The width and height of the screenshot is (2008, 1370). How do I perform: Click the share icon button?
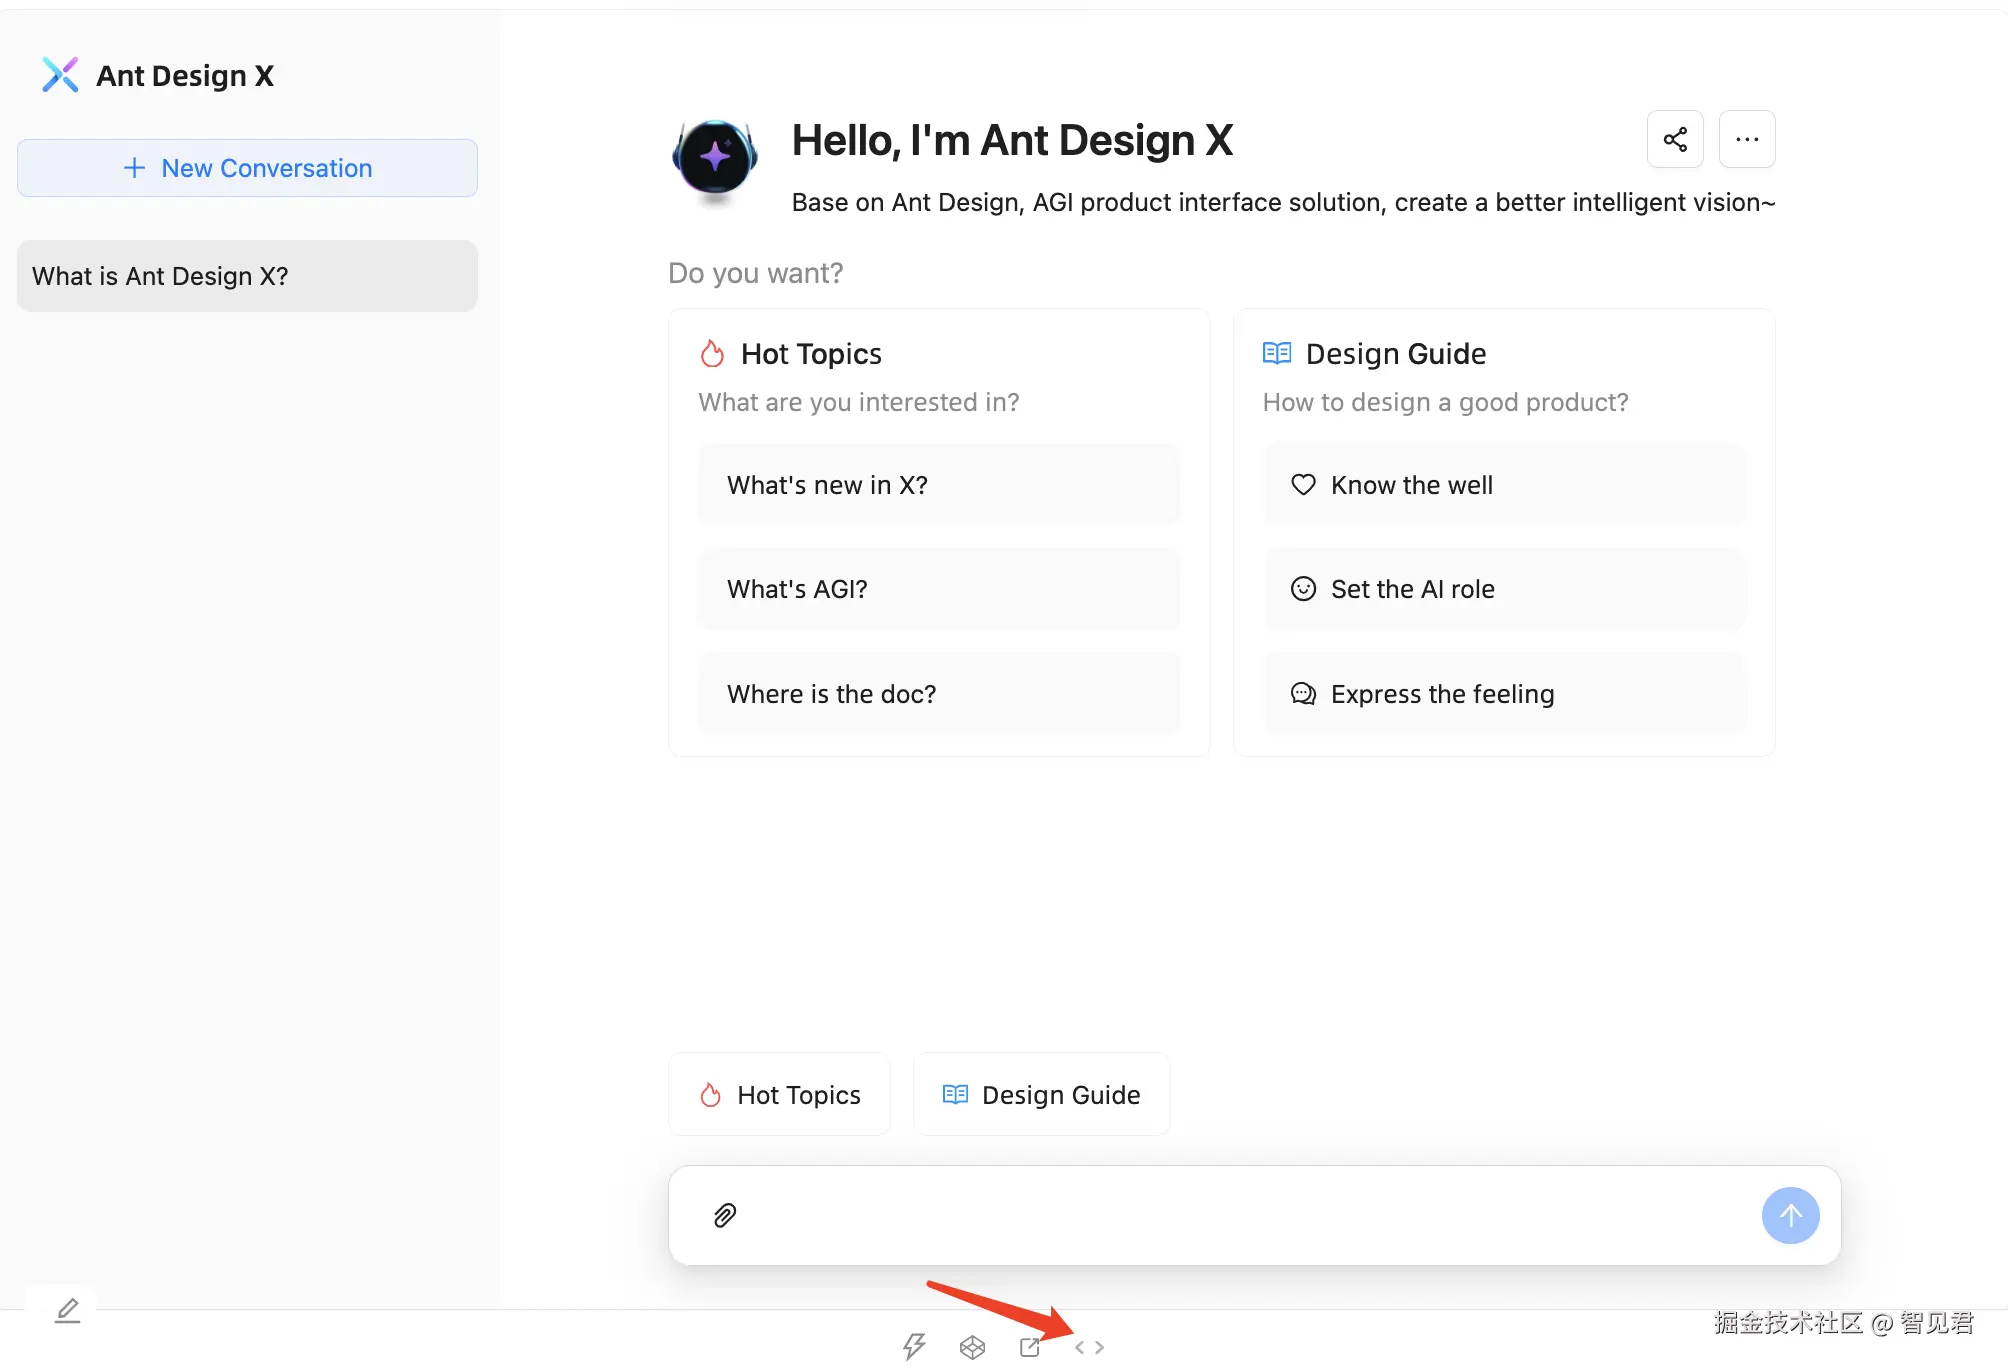(x=1675, y=139)
